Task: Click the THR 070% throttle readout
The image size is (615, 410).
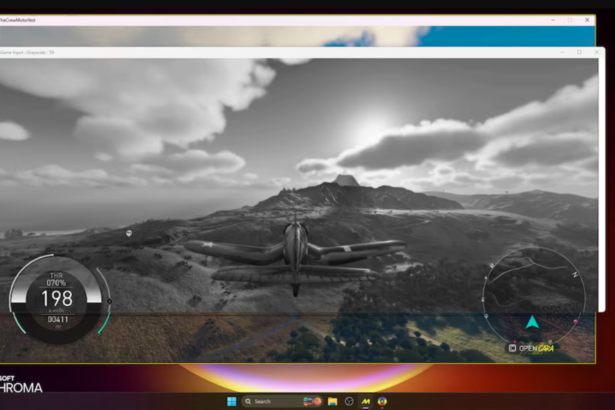Action: 56,279
